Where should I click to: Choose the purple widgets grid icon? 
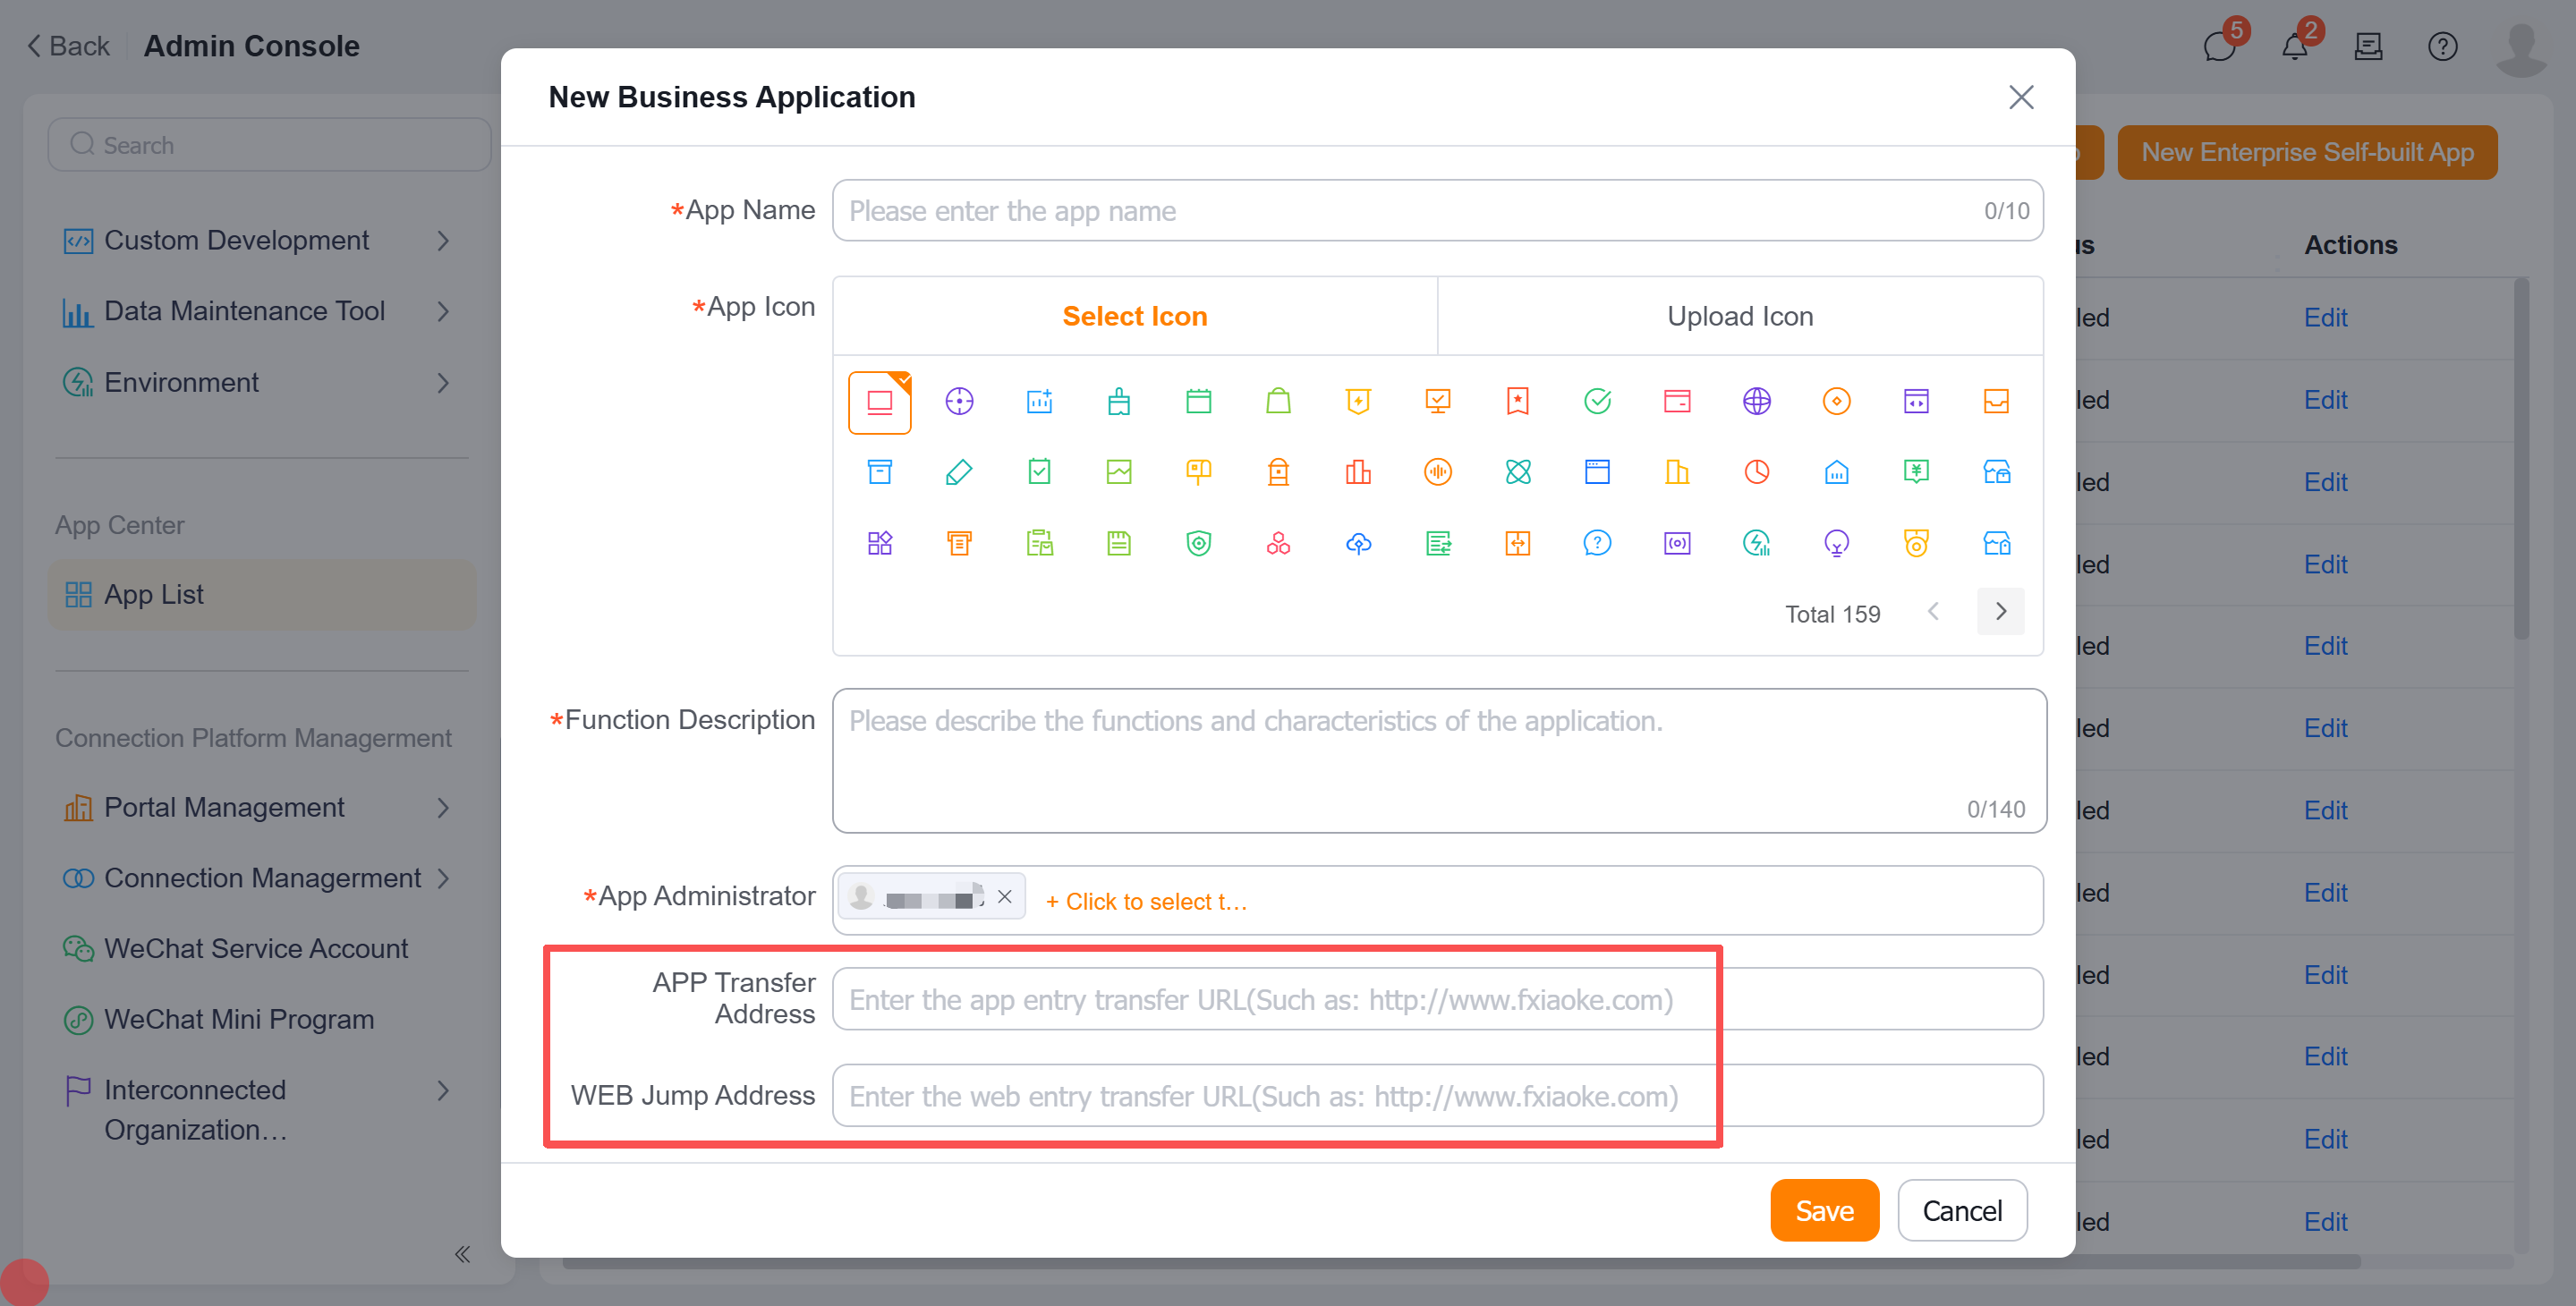880,543
